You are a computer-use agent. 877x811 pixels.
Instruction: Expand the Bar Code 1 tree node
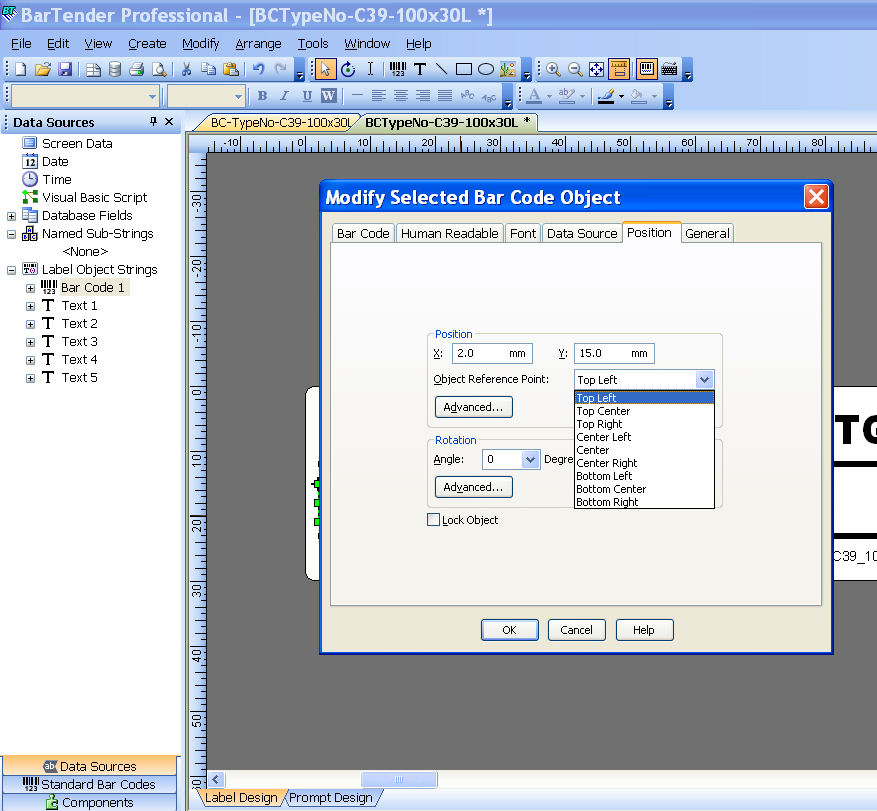pos(30,288)
